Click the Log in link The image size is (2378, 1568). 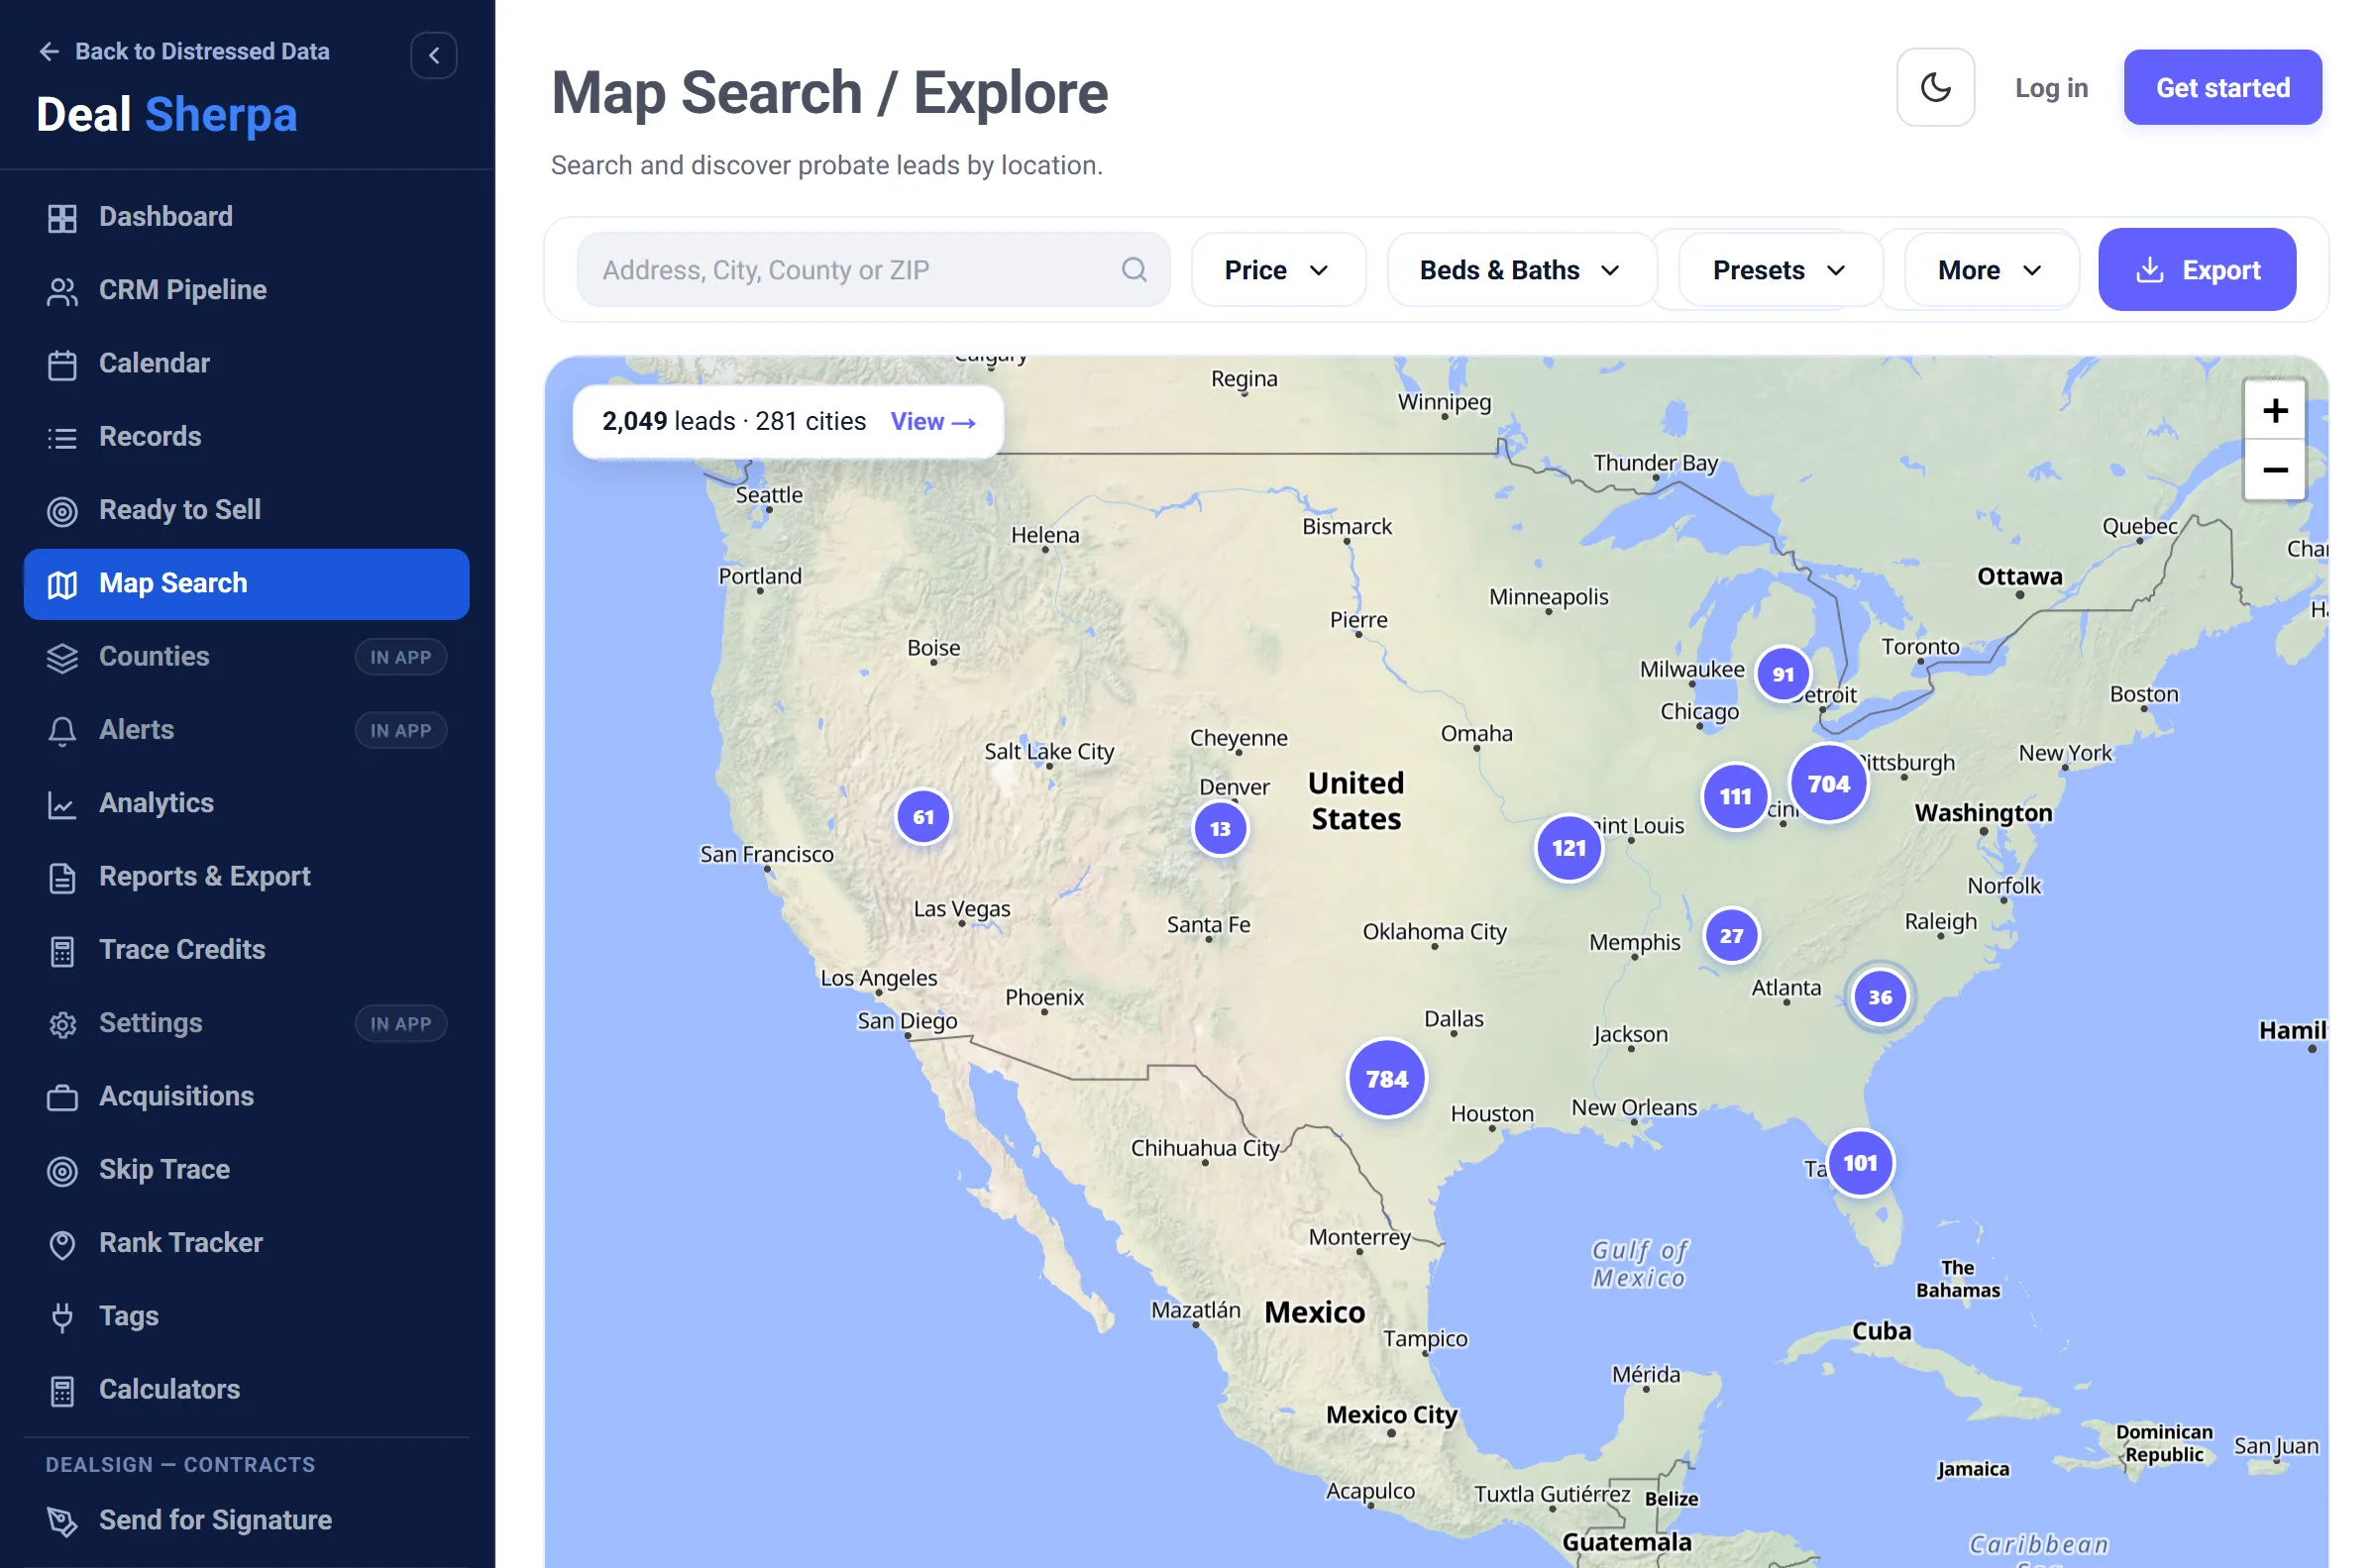(x=2050, y=88)
